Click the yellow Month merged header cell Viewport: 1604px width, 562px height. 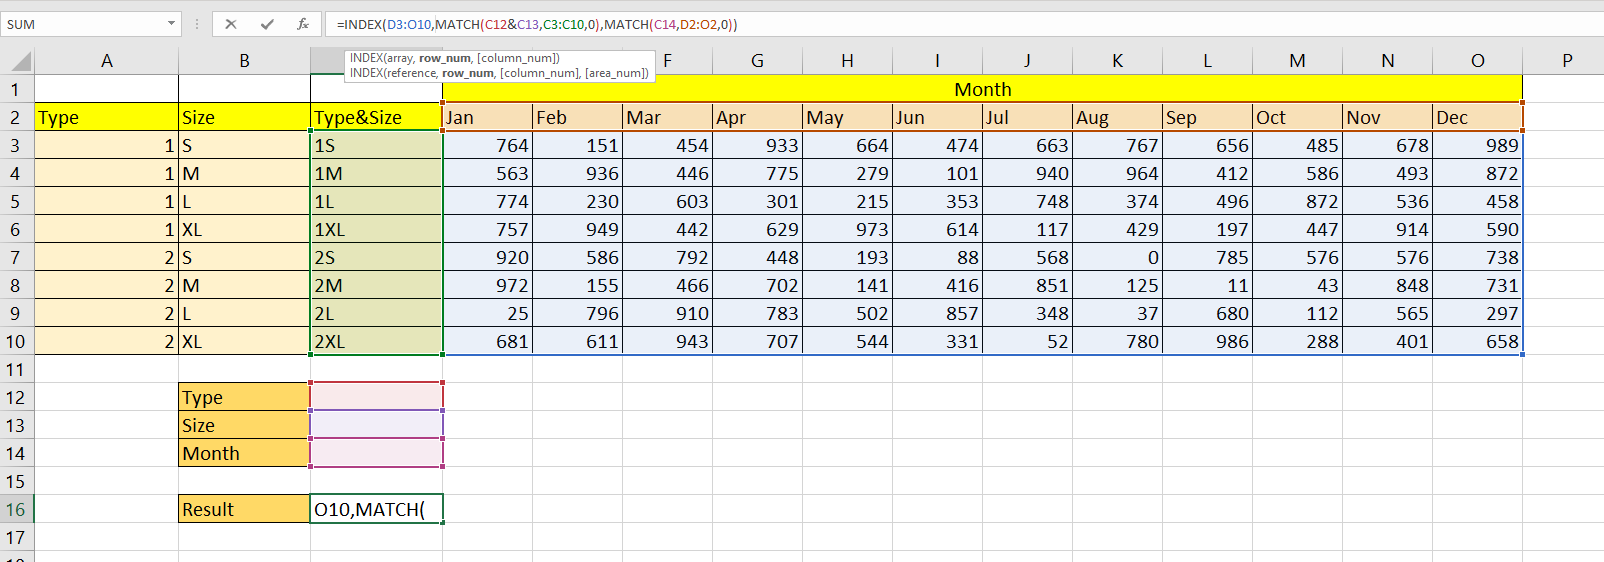(982, 89)
